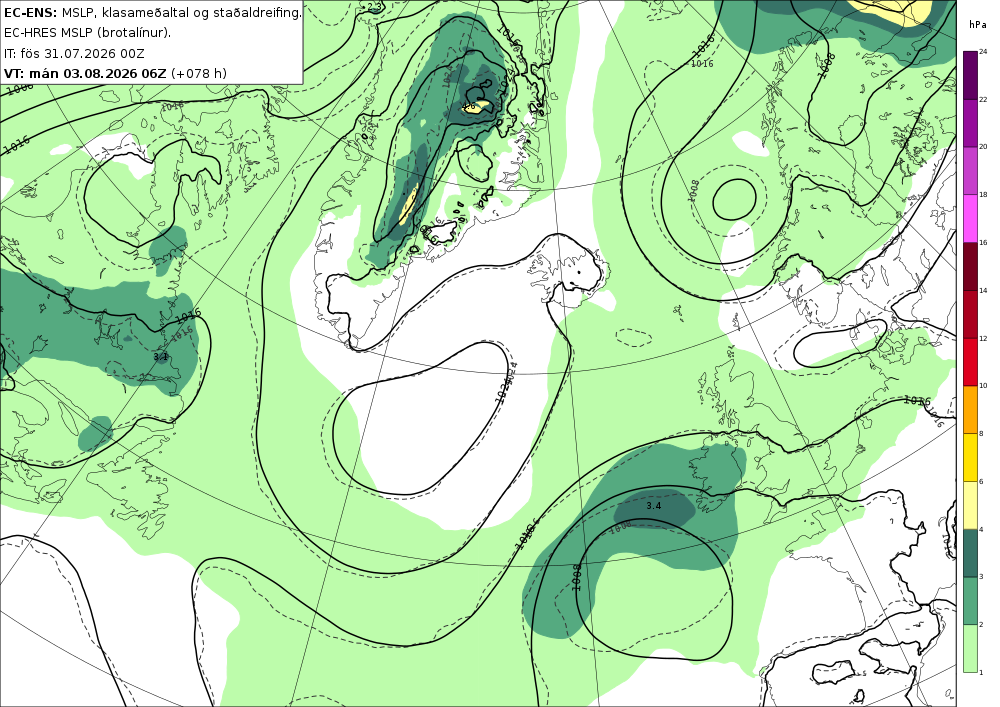The height and width of the screenshot is (707, 1000).
Task: Click the colorbar tick label 24
Action: tap(983, 52)
